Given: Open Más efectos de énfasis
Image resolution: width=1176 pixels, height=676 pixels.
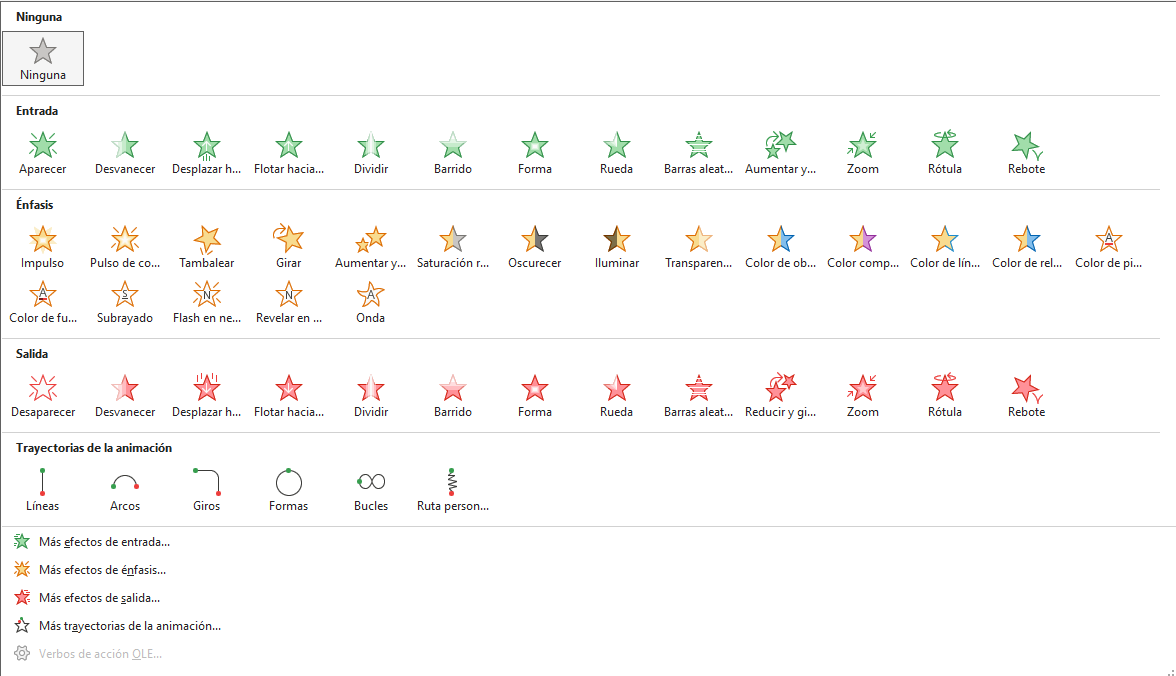Looking at the screenshot, I should point(102,570).
